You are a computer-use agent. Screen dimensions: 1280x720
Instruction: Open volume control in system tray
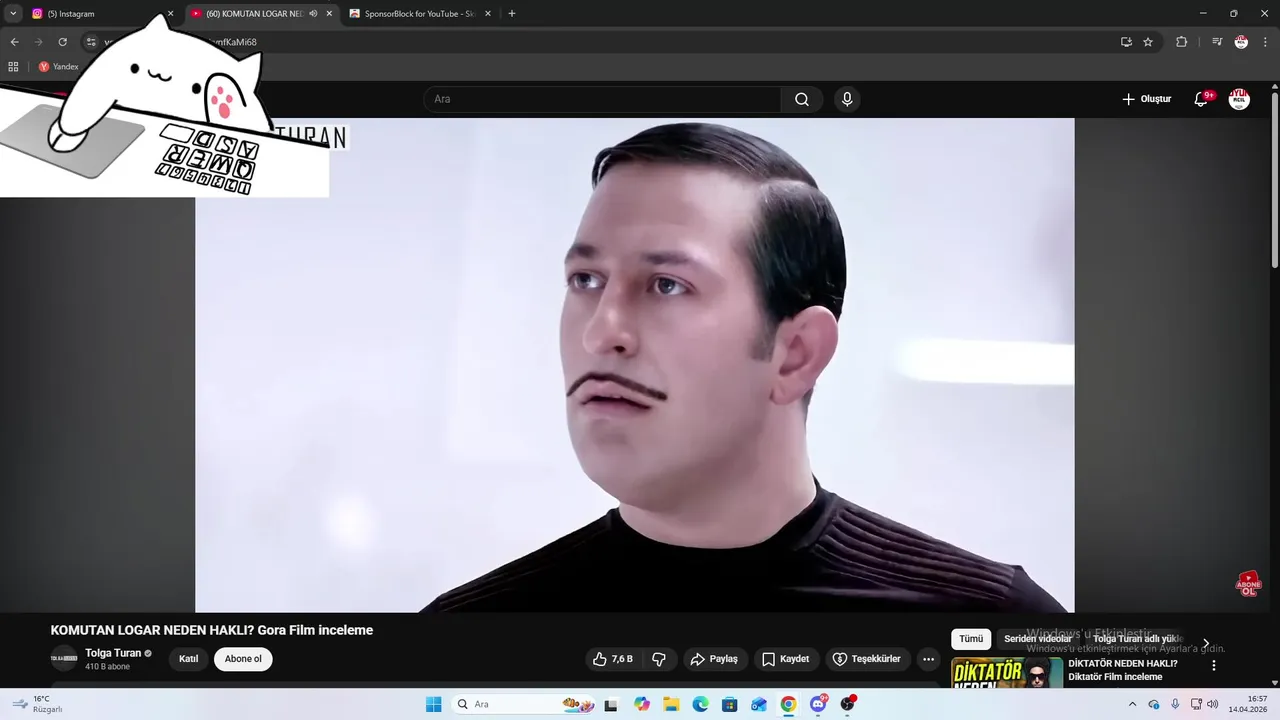(1212, 704)
